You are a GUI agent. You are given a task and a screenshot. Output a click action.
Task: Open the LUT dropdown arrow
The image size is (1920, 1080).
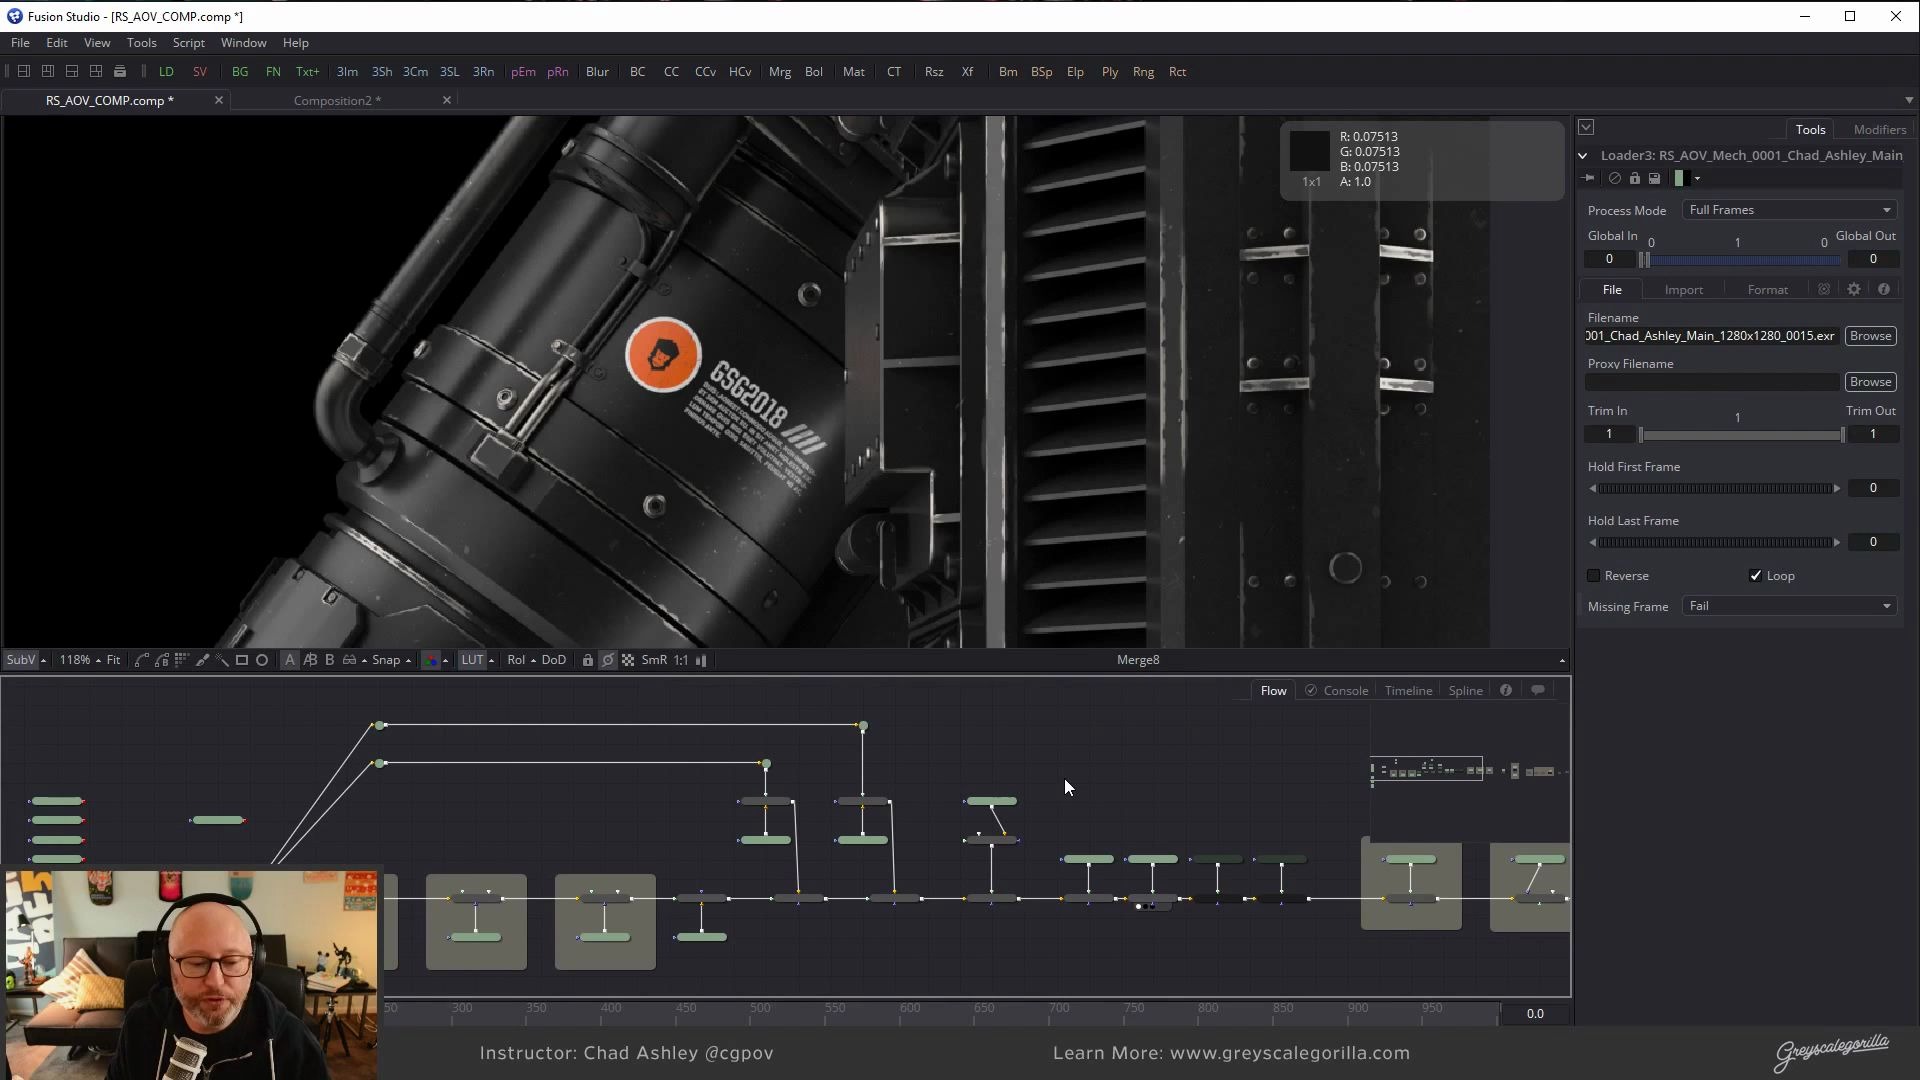point(491,661)
